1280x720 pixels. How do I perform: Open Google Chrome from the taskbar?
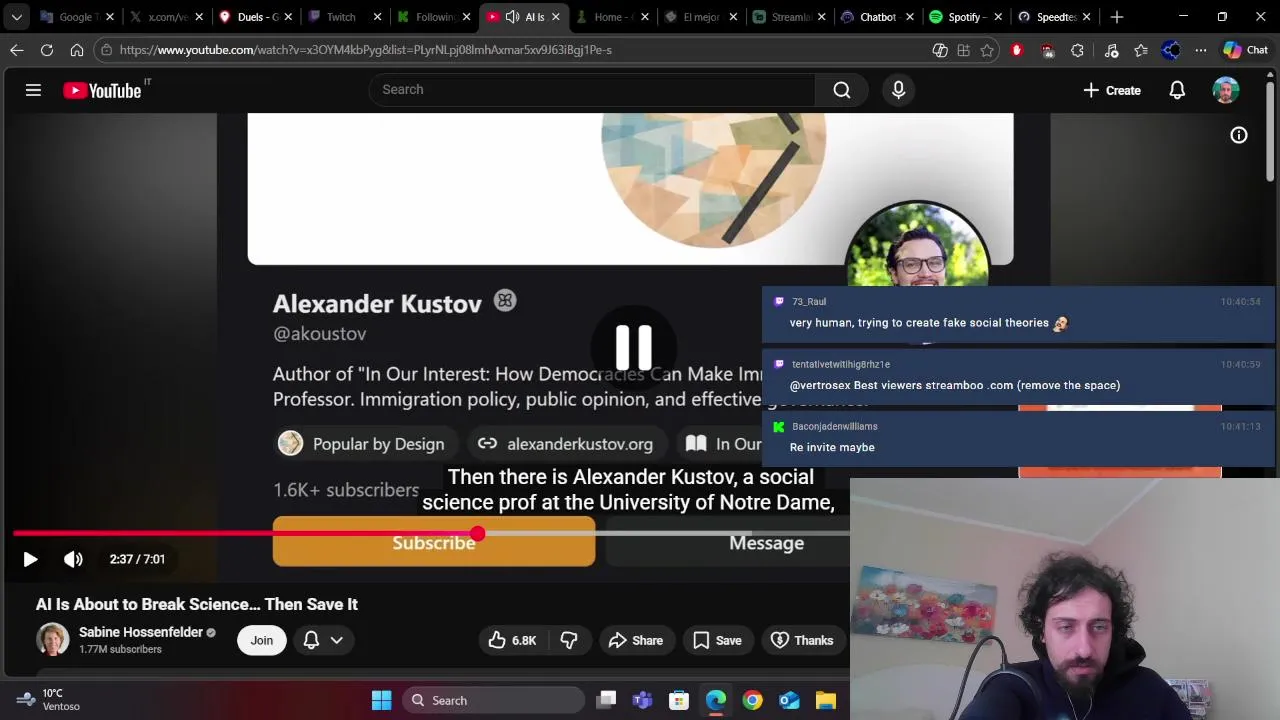point(752,700)
